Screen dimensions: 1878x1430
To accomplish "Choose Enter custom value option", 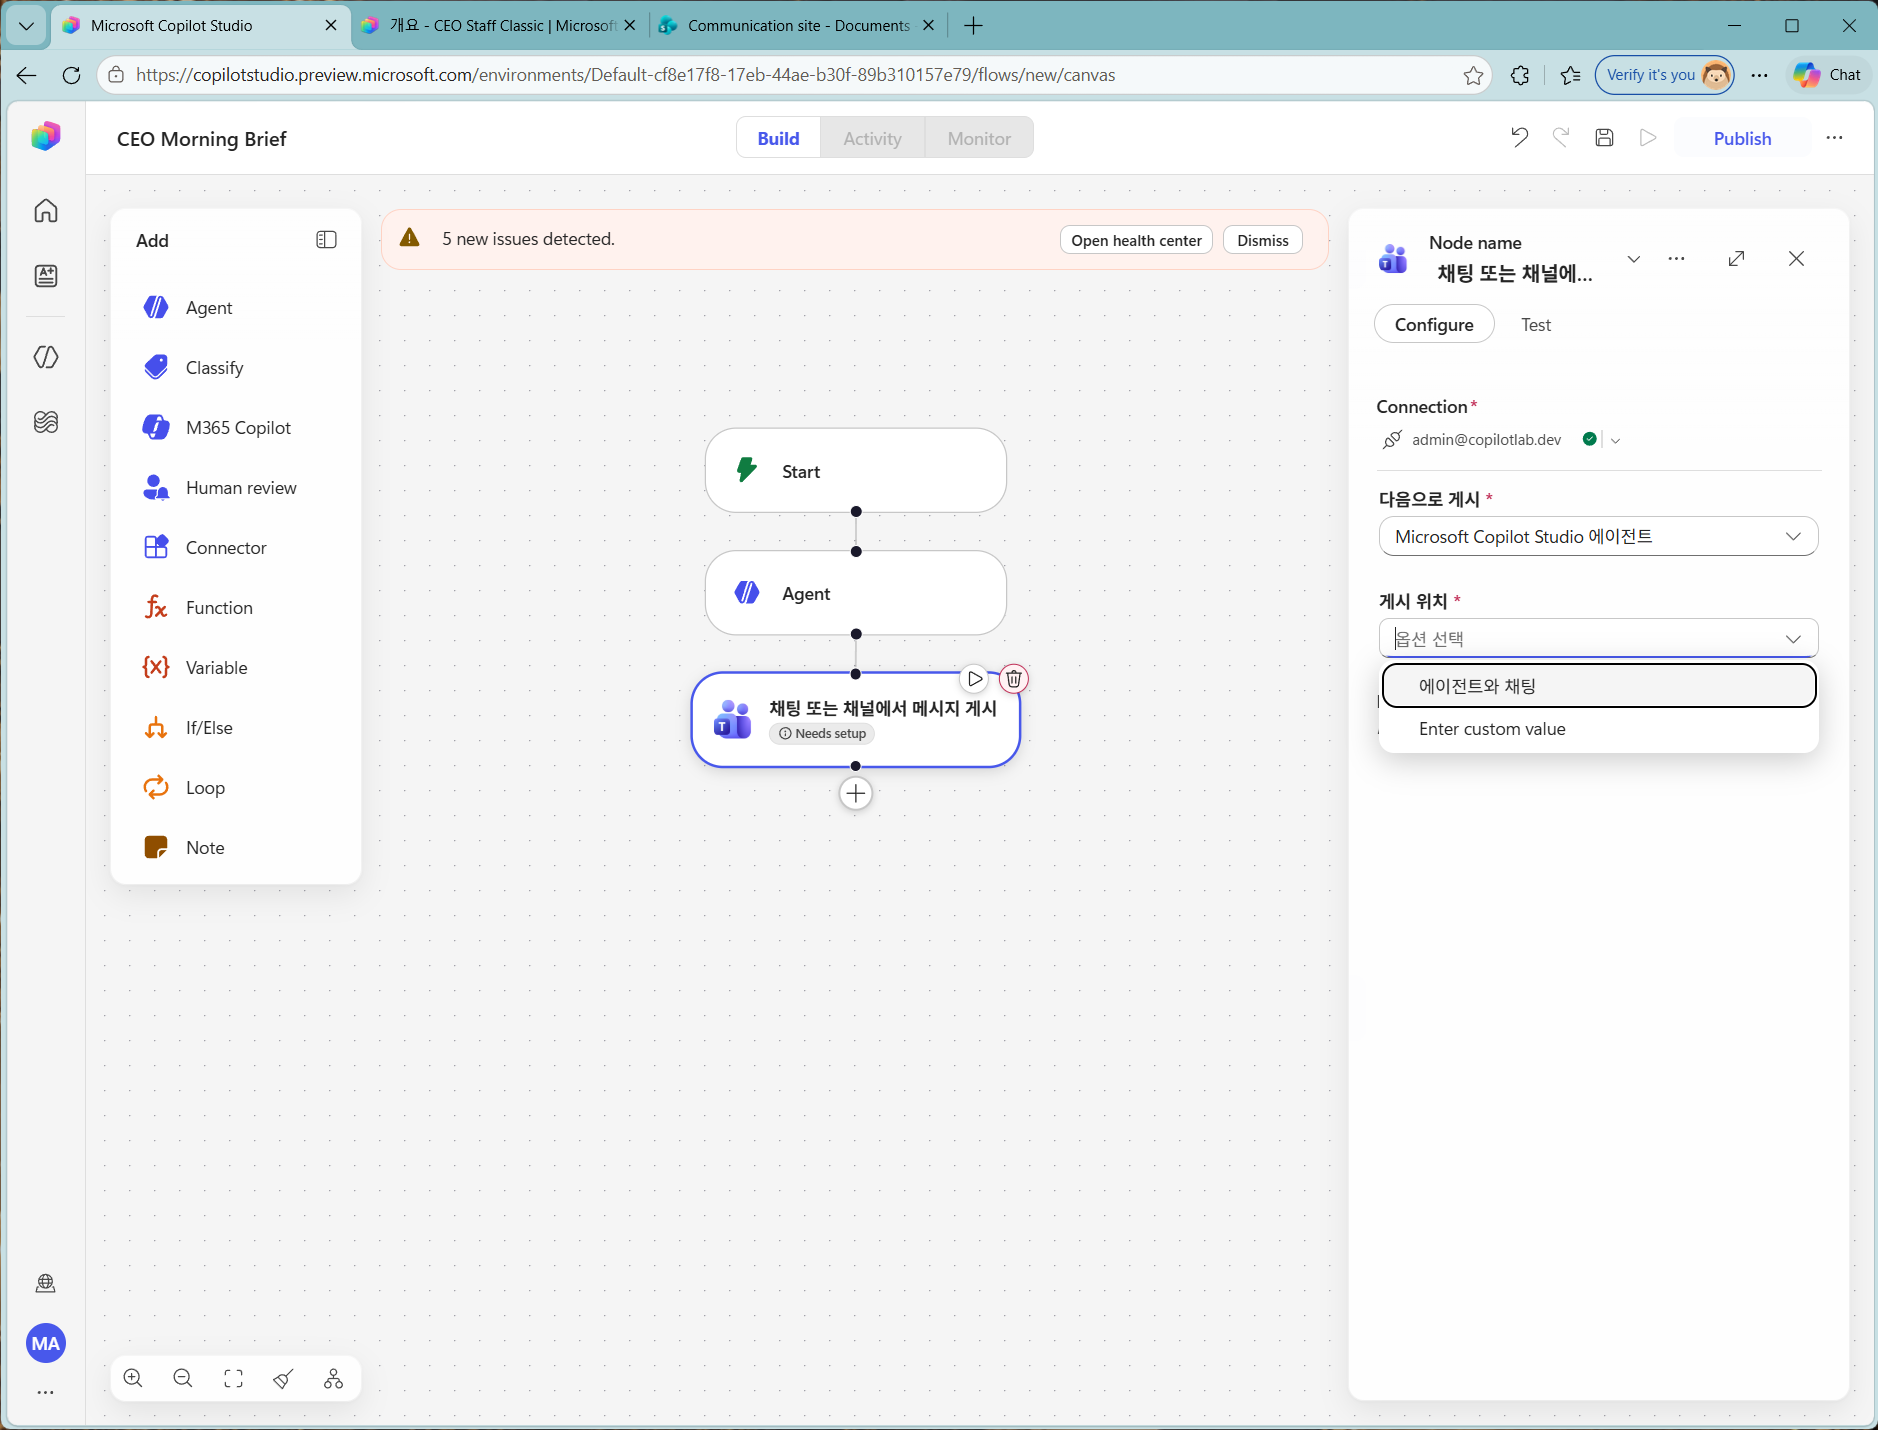I will click(1598, 729).
